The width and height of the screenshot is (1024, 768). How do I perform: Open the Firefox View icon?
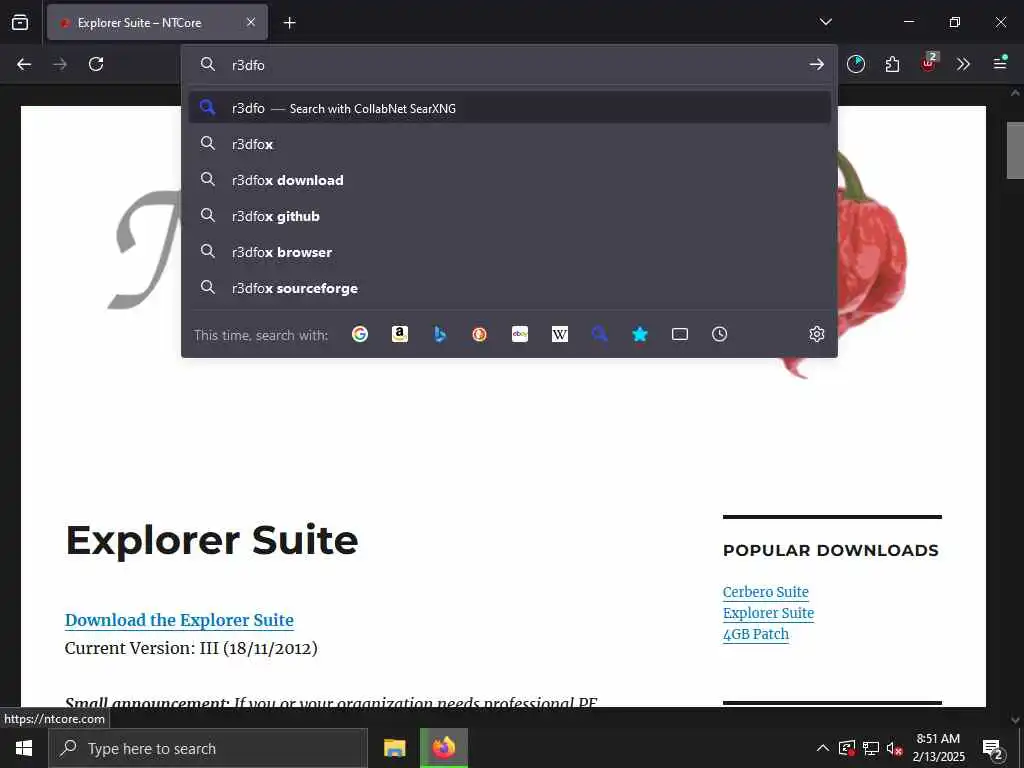tap(20, 22)
